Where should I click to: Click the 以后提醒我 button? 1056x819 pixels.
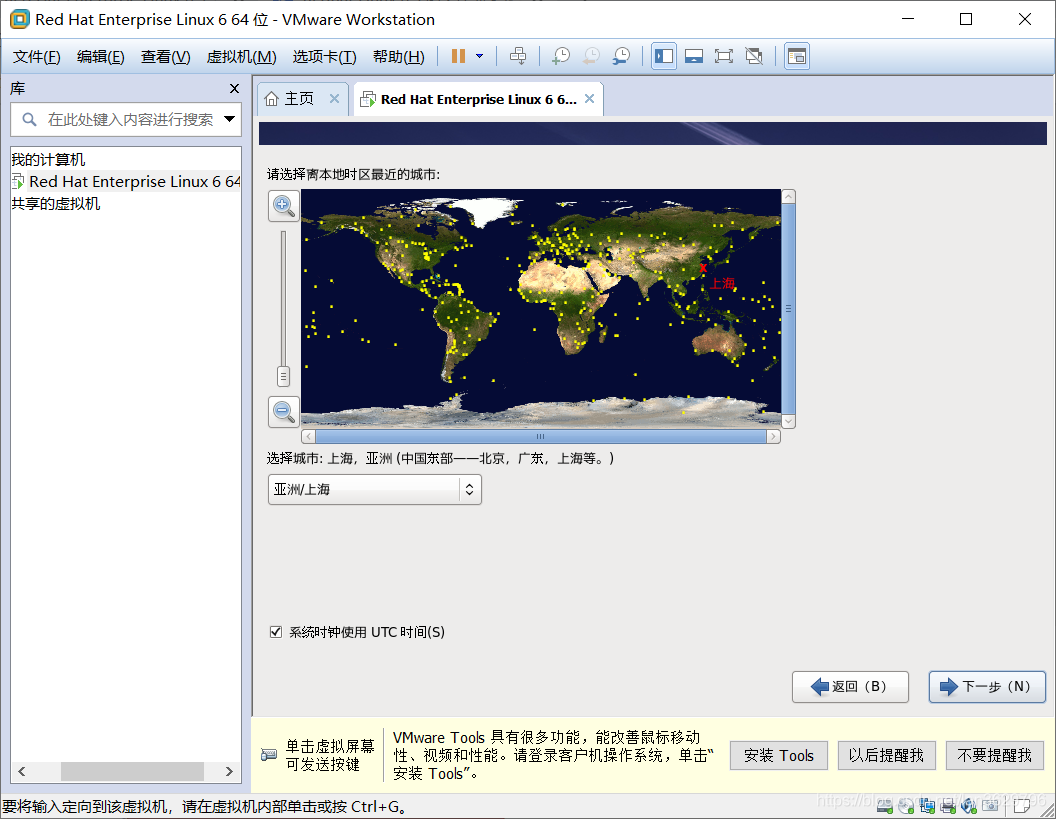(x=886, y=756)
